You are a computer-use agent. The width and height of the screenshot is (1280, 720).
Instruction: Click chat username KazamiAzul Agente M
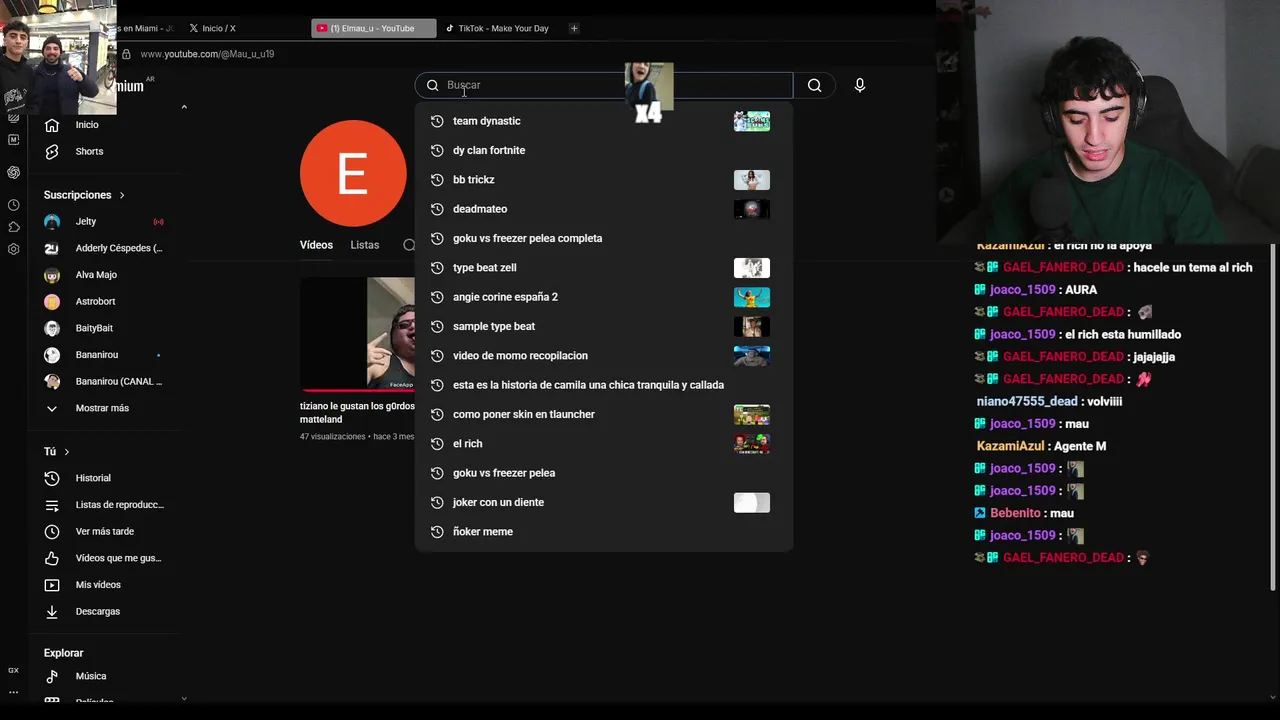tap(1010, 446)
